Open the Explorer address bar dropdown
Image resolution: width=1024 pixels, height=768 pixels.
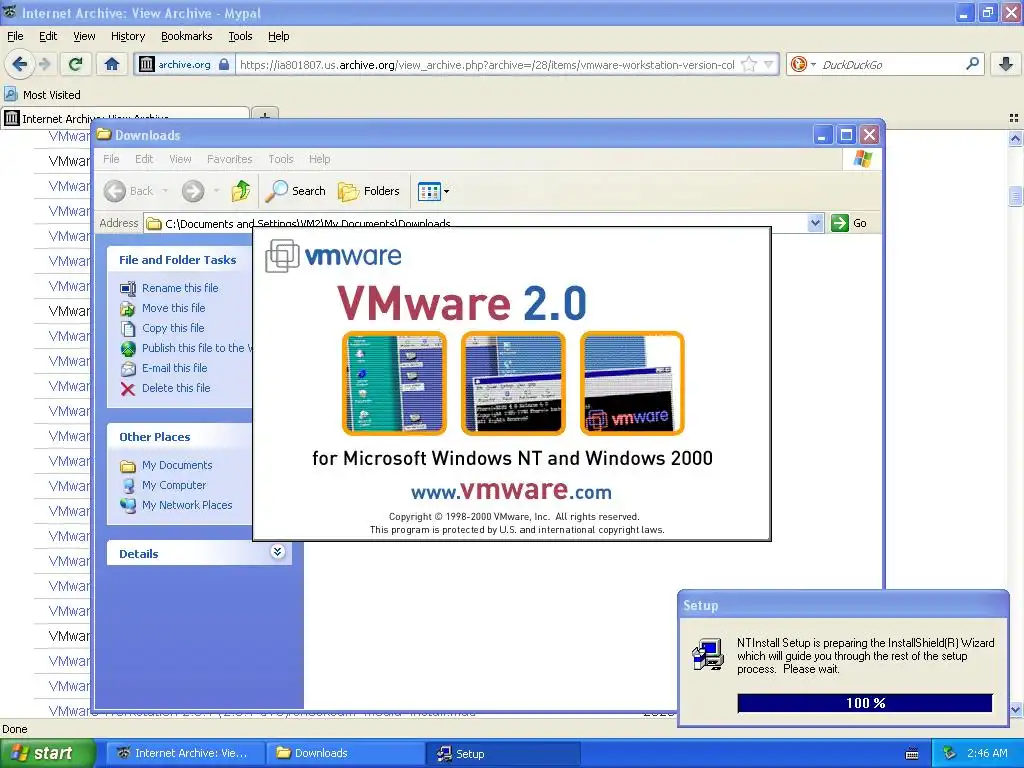tap(814, 223)
